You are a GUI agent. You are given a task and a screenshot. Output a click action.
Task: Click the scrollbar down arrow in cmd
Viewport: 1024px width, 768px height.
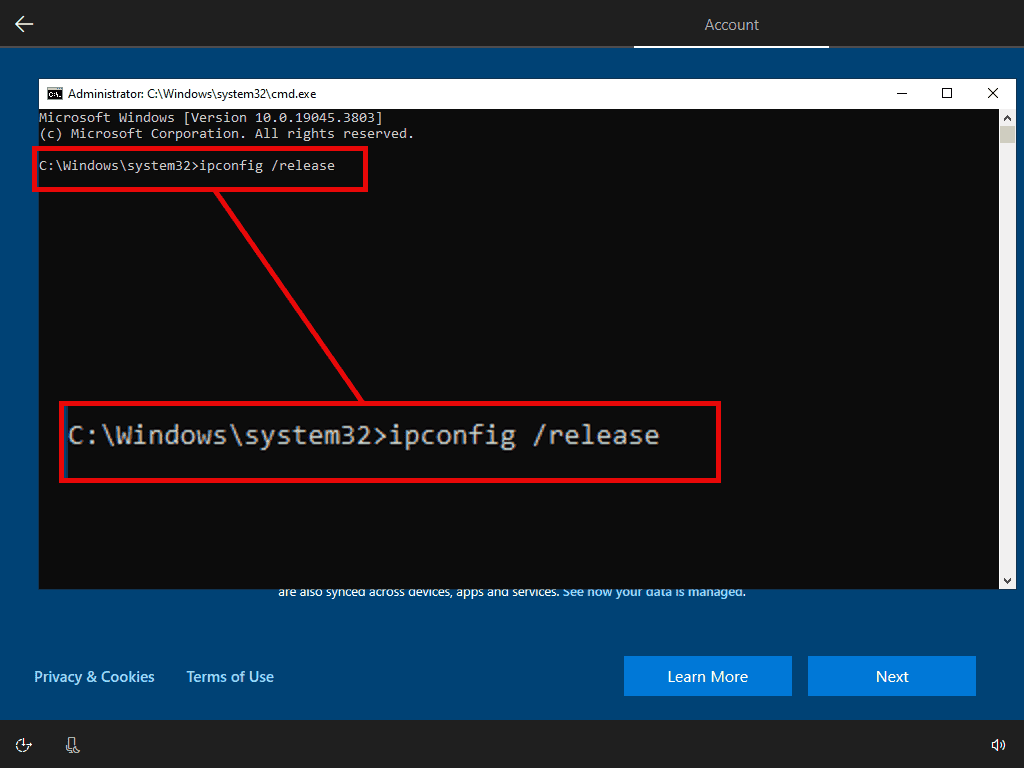(1007, 581)
